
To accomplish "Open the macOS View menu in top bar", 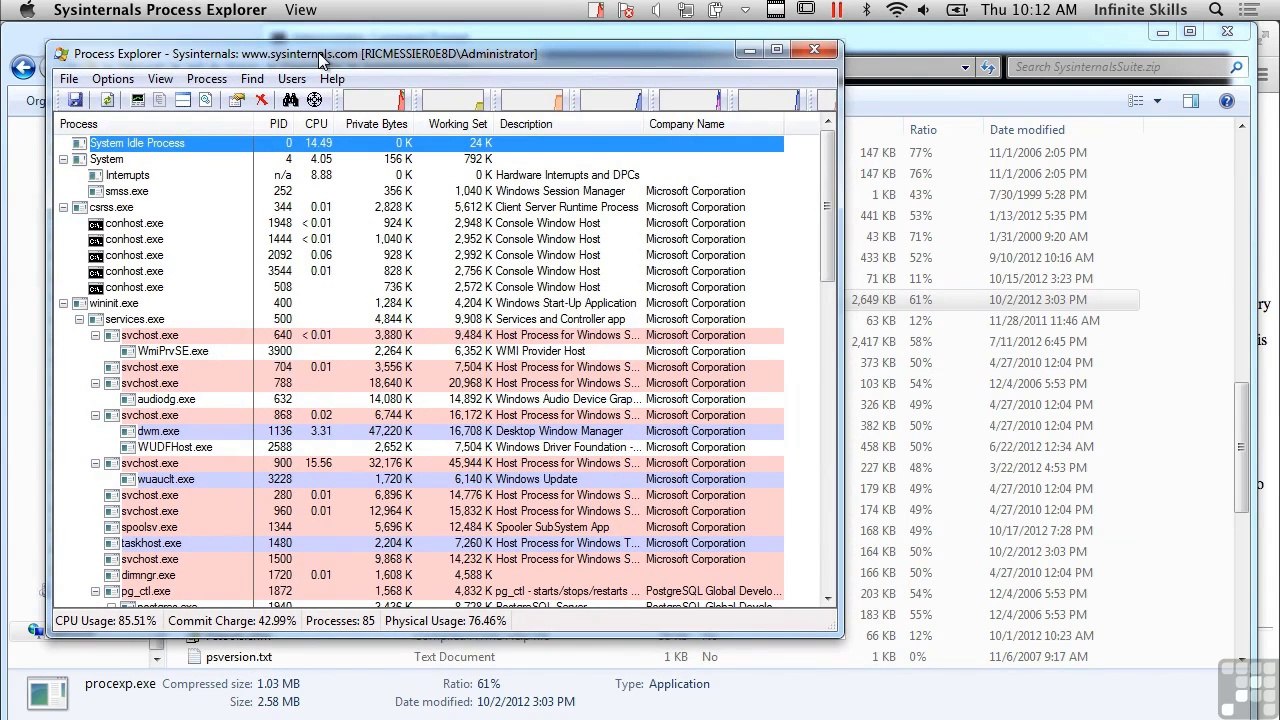I will [300, 10].
